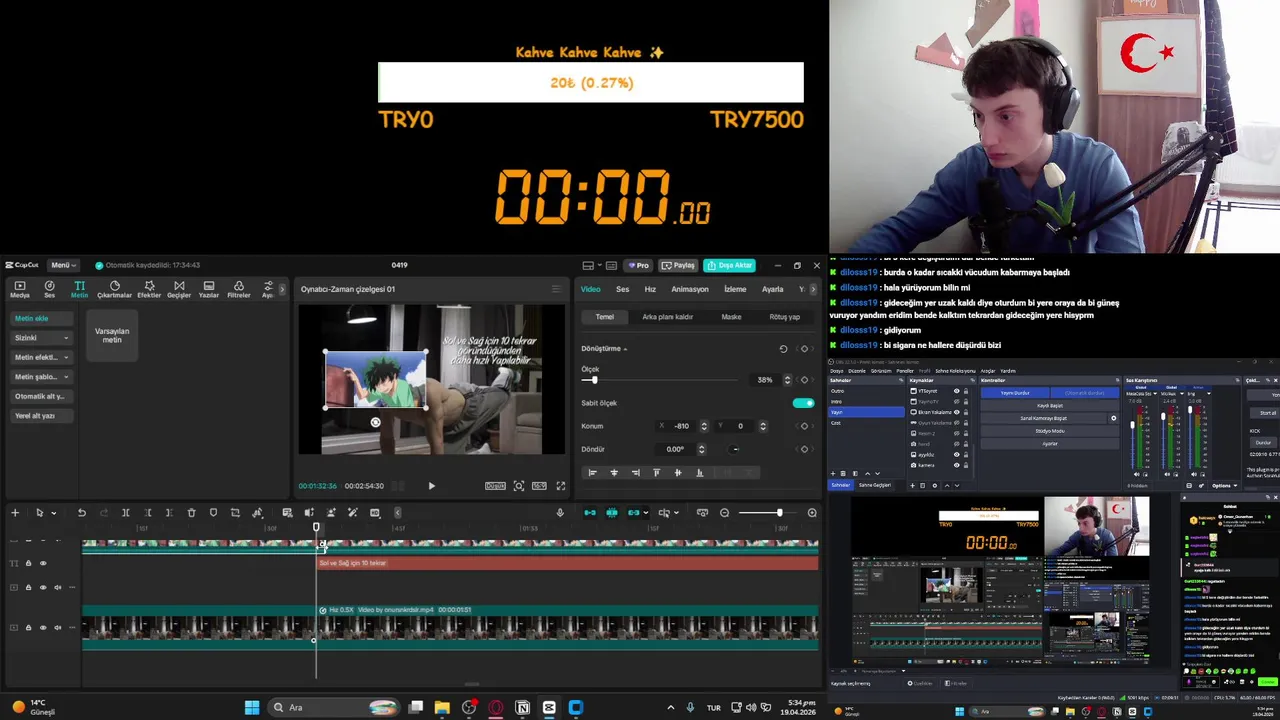The height and width of the screenshot is (720, 1280).
Task: Click the Dönüştürme reset arrow icon
Action: pos(783,349)
